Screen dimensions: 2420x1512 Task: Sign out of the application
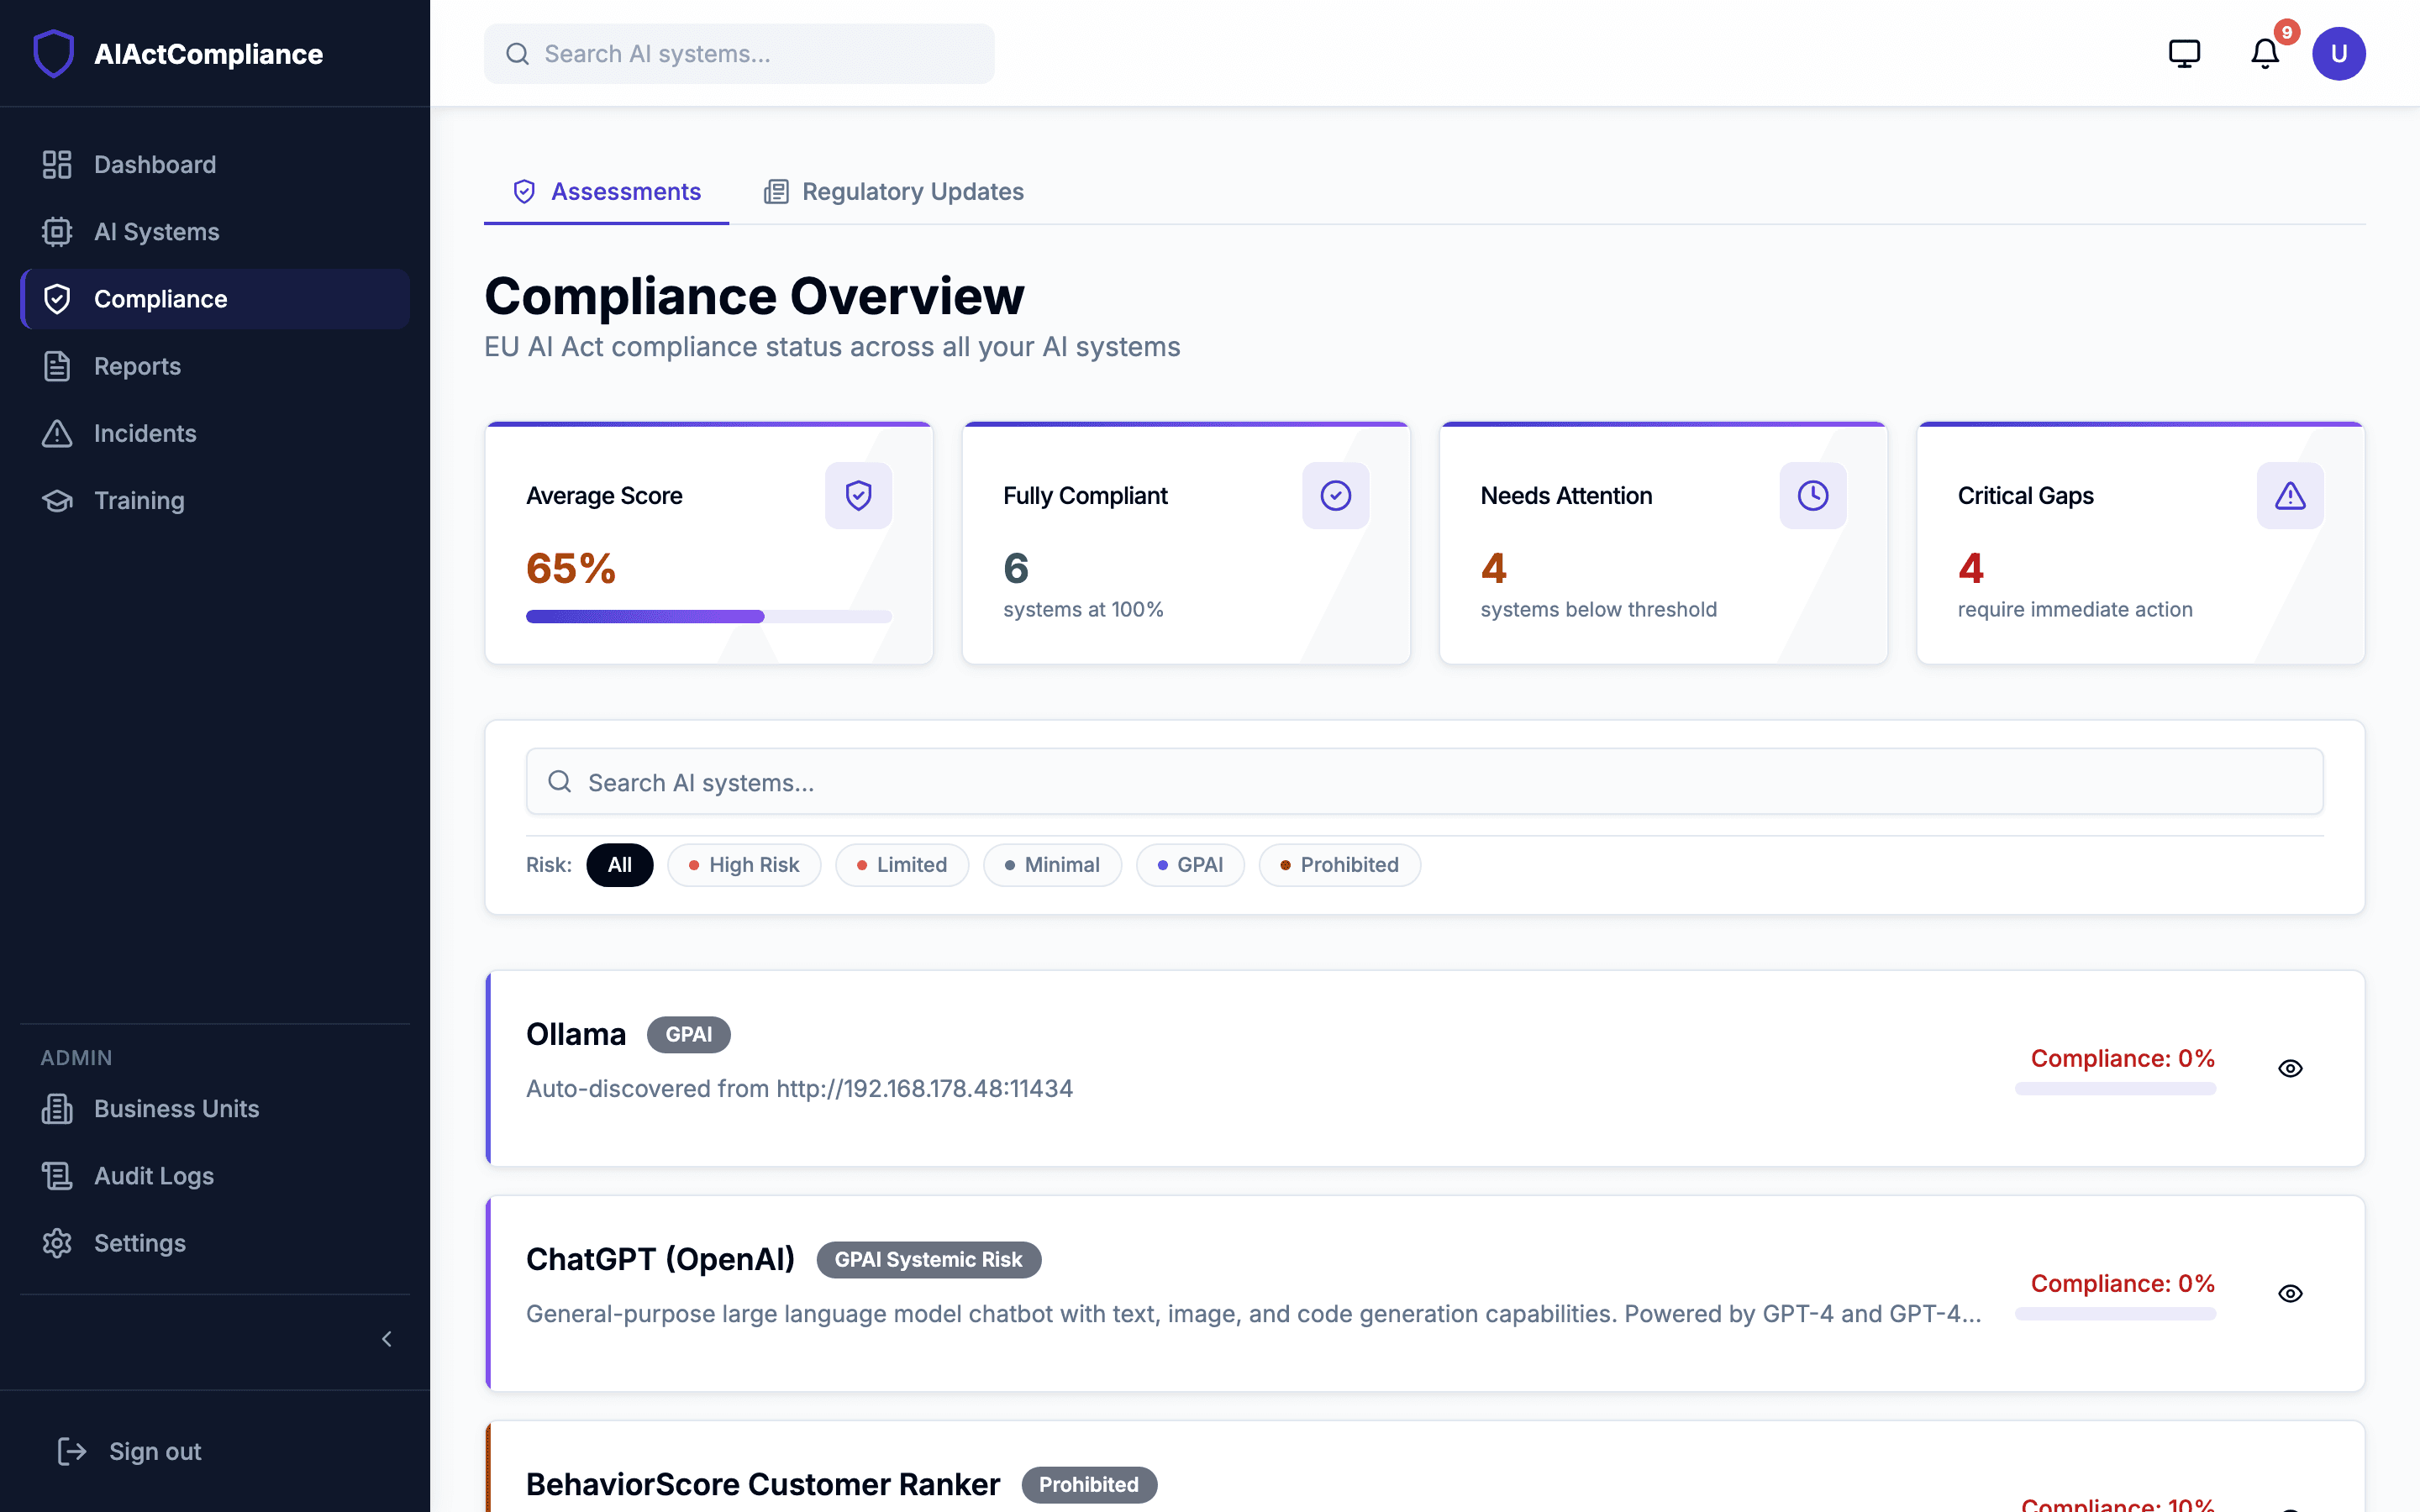tap(154, 1451)
